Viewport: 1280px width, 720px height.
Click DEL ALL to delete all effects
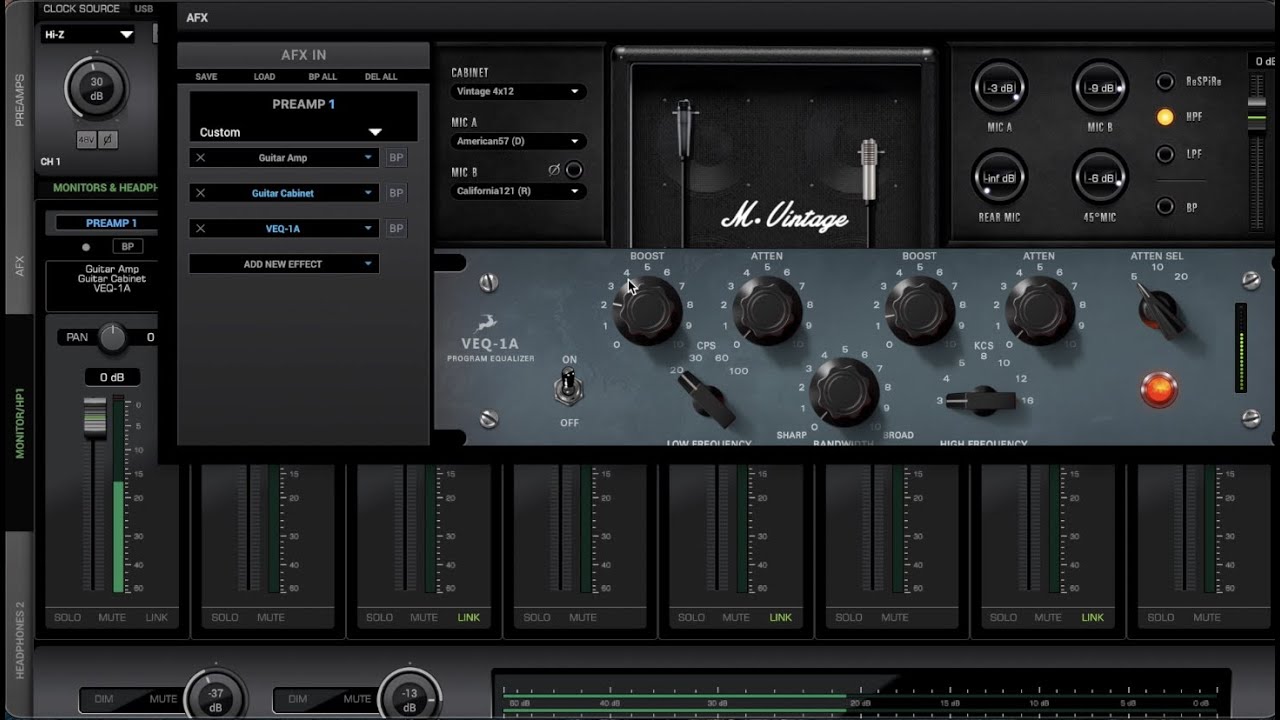coord(381,77)
